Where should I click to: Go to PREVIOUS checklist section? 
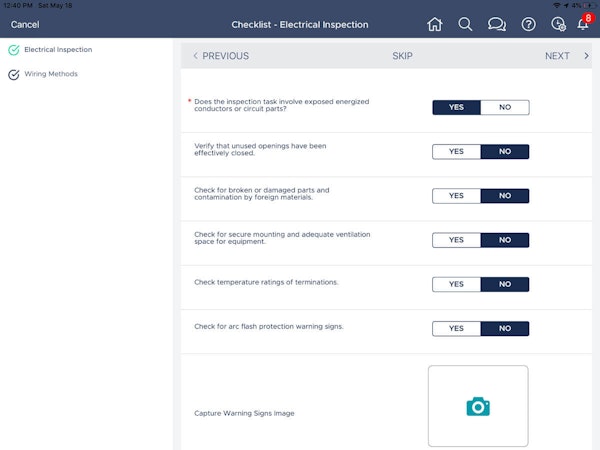[221, 56]
